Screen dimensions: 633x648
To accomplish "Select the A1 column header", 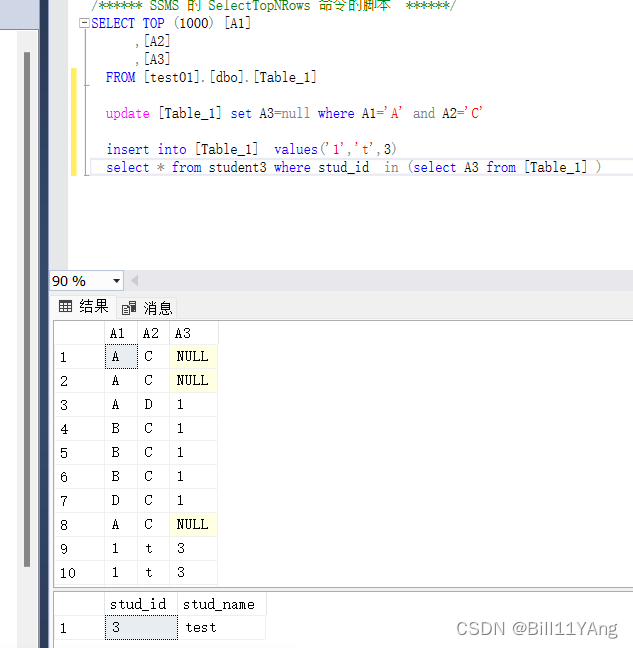I will (x=121, y=333).
